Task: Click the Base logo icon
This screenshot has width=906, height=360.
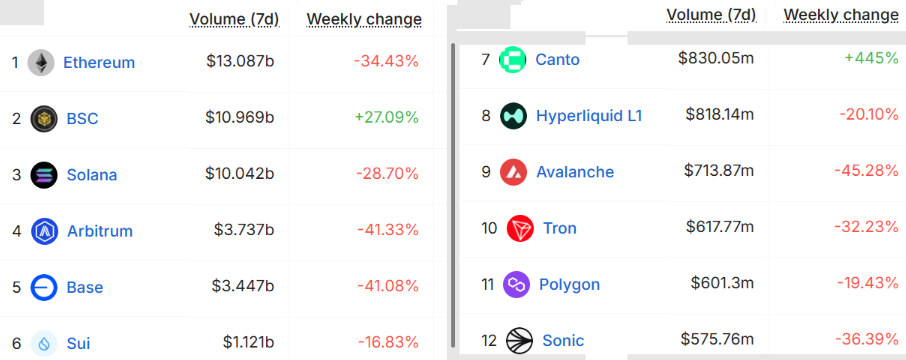Action: point(44,287)
